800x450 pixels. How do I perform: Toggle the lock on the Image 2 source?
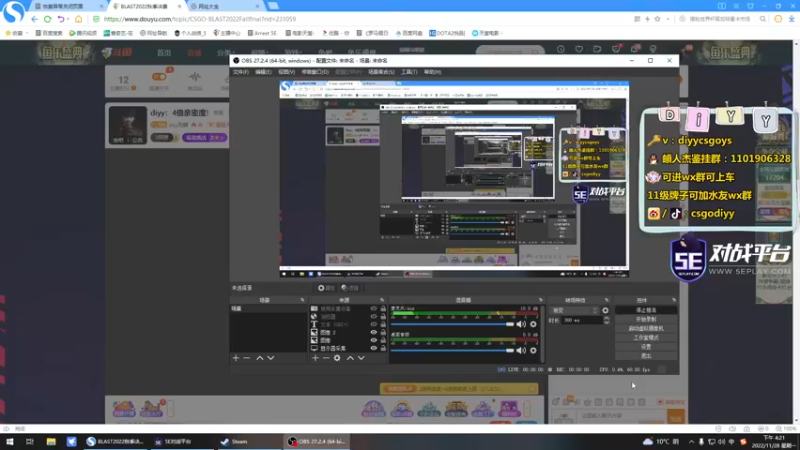[383, 332]
